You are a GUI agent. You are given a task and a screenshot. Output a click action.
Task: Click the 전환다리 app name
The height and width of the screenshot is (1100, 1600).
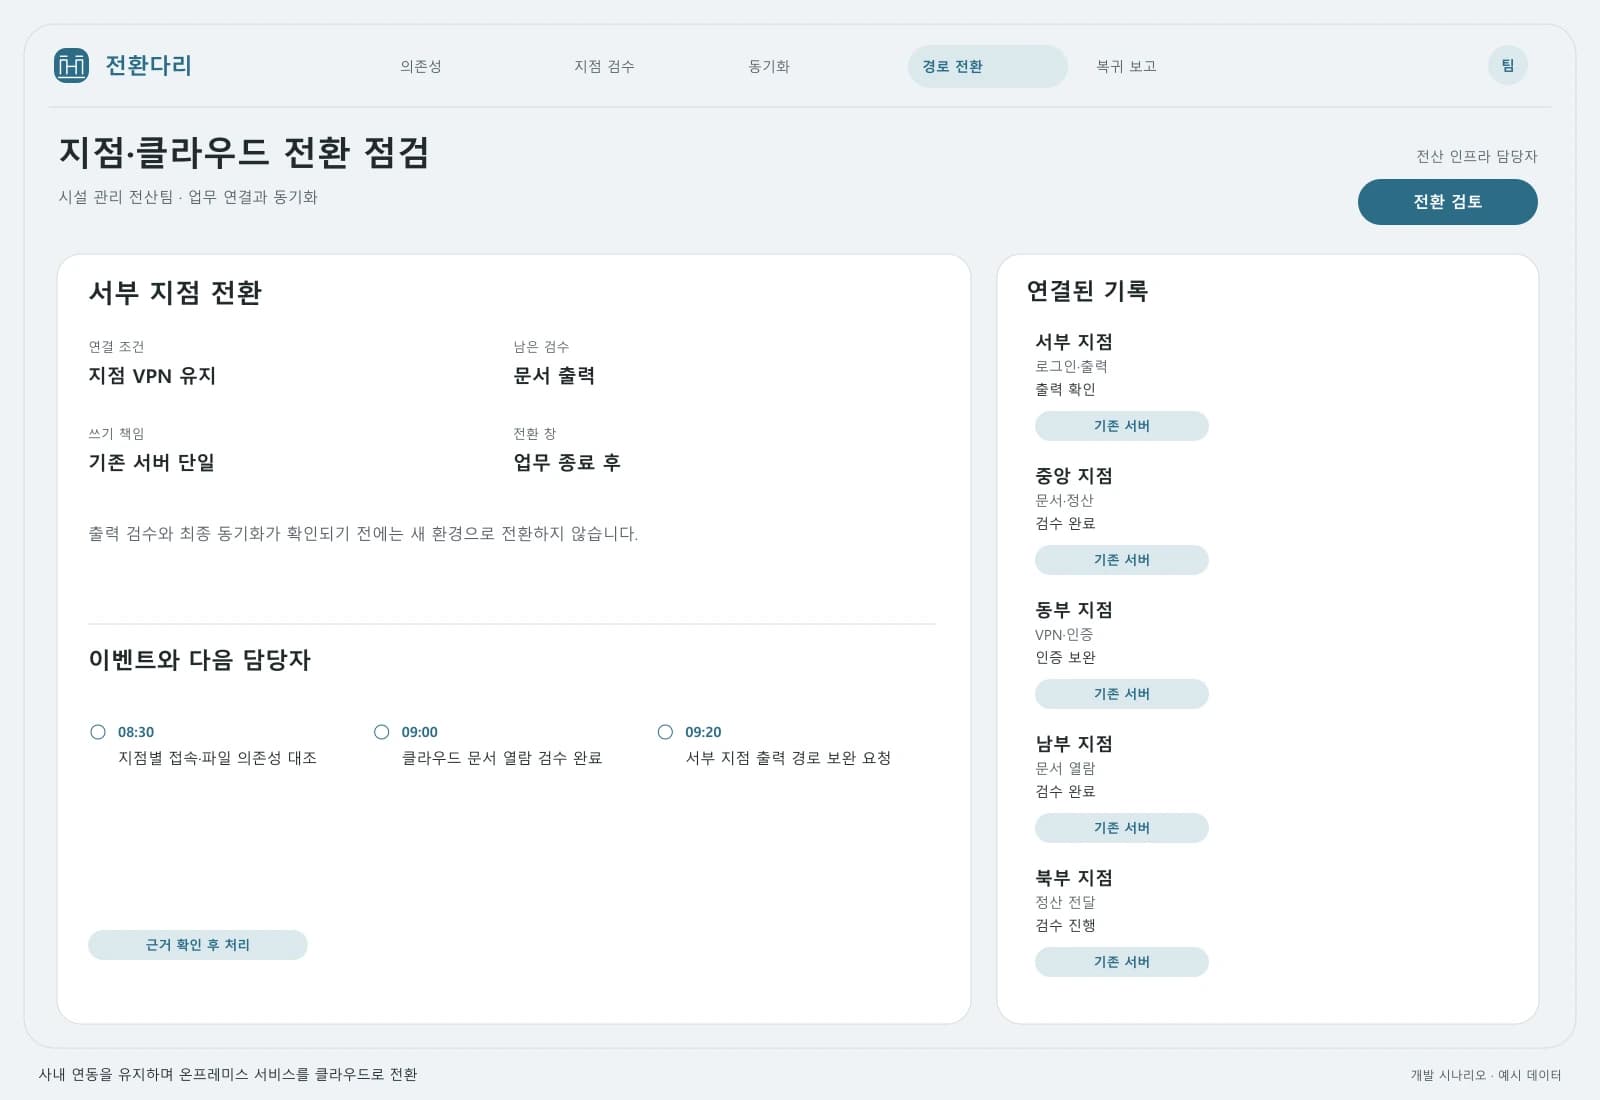coord(148,66)
